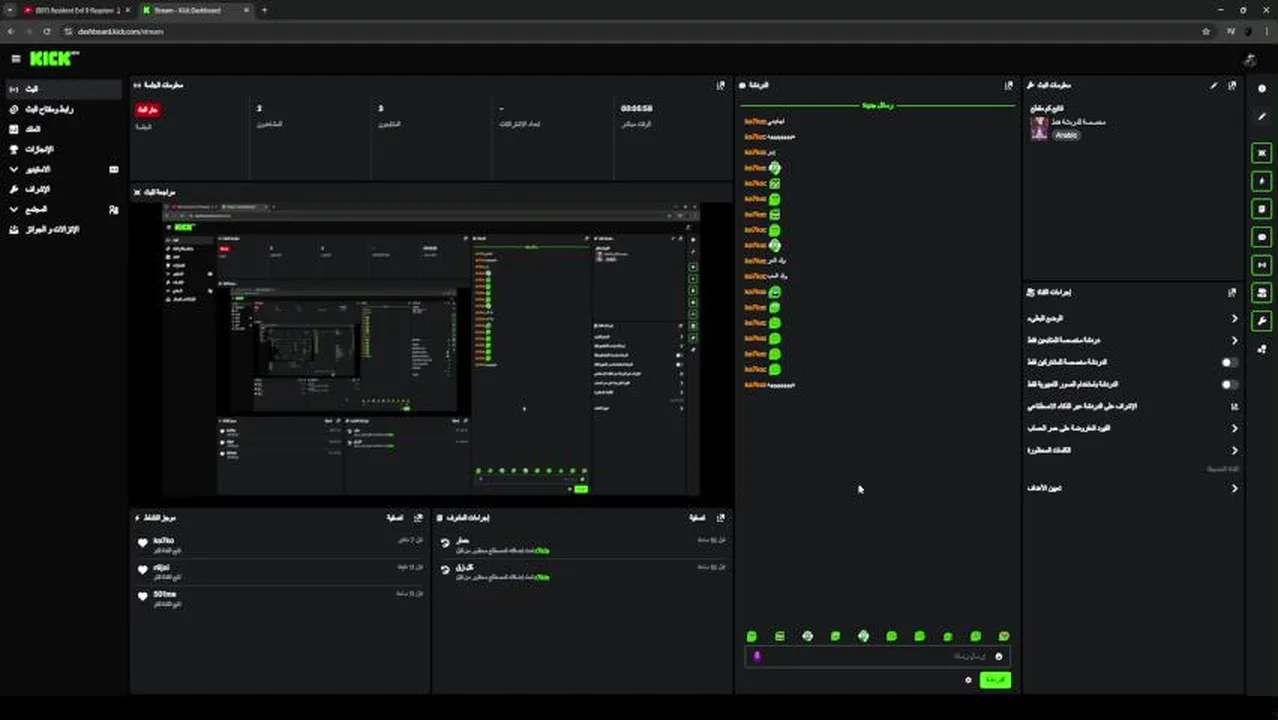
Task: Click the heart icon beside ka7ko follow entry
Action: [143, 544]
